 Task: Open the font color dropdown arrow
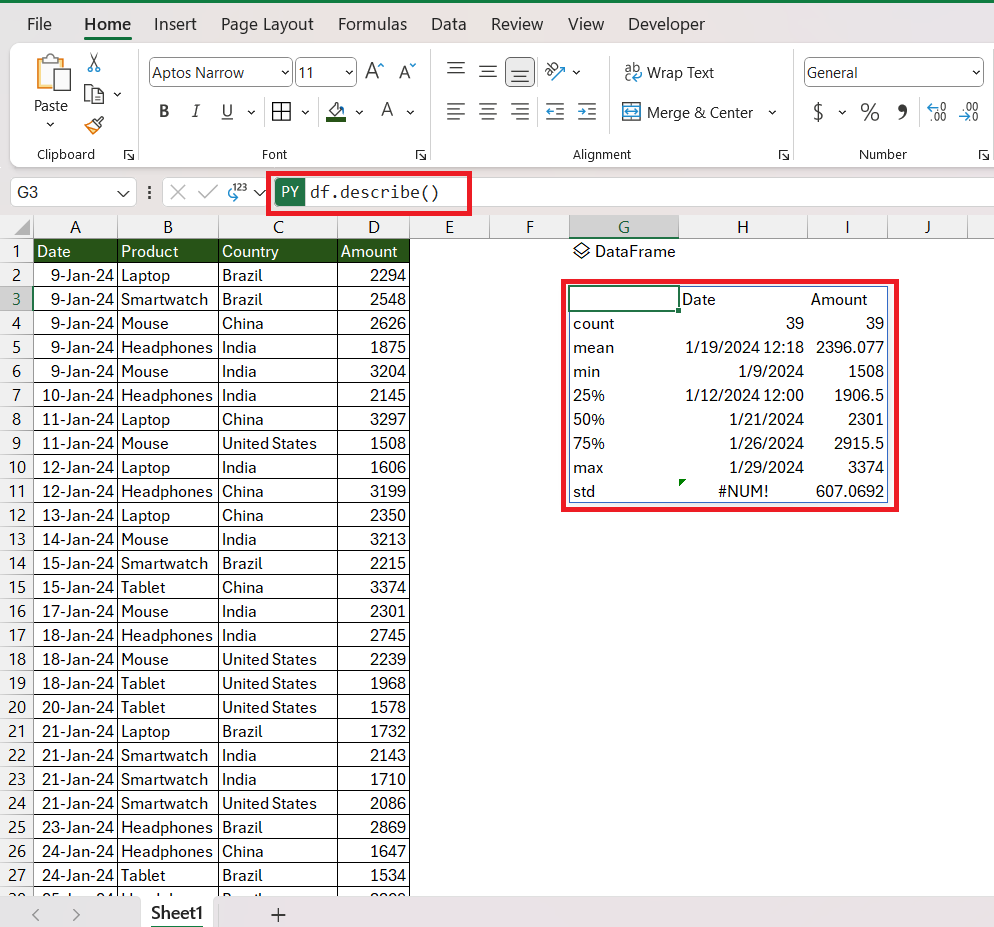[410, 112]
